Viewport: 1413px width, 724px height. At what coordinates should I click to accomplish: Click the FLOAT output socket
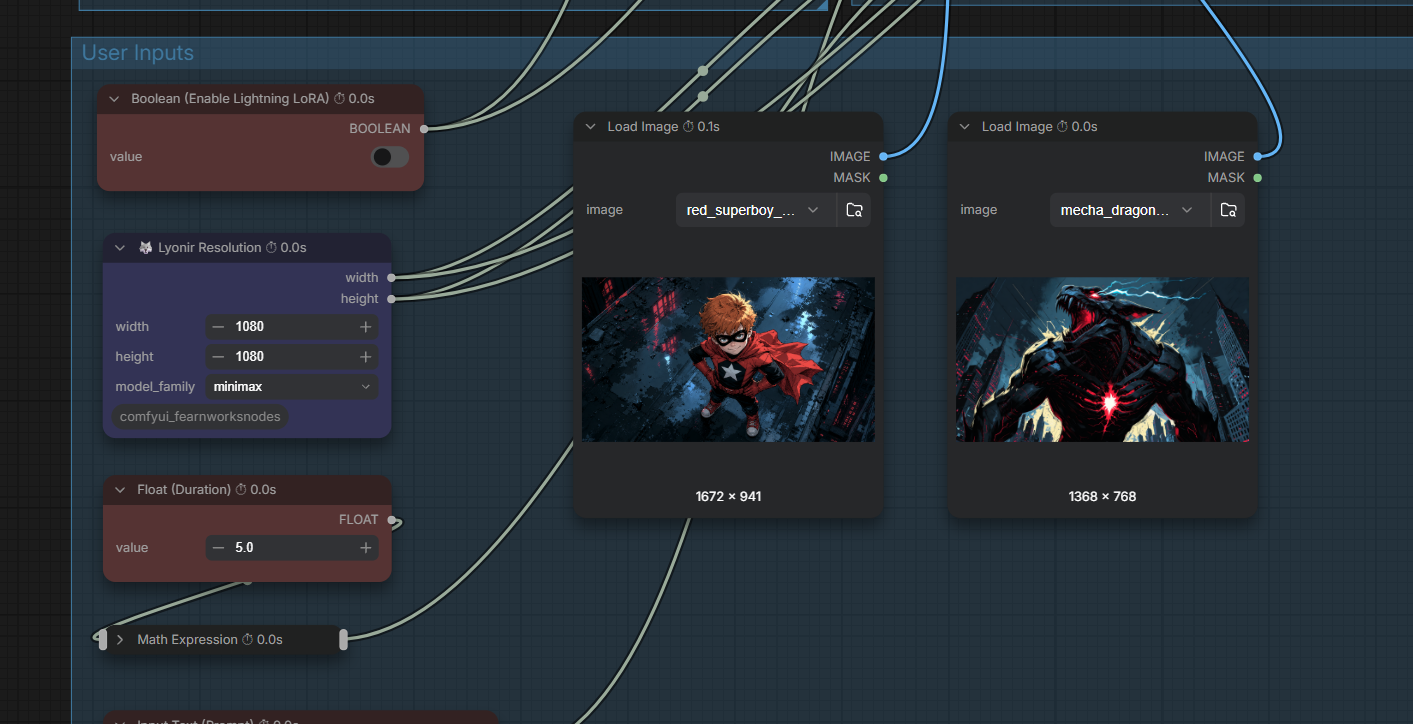click(393, 520)
